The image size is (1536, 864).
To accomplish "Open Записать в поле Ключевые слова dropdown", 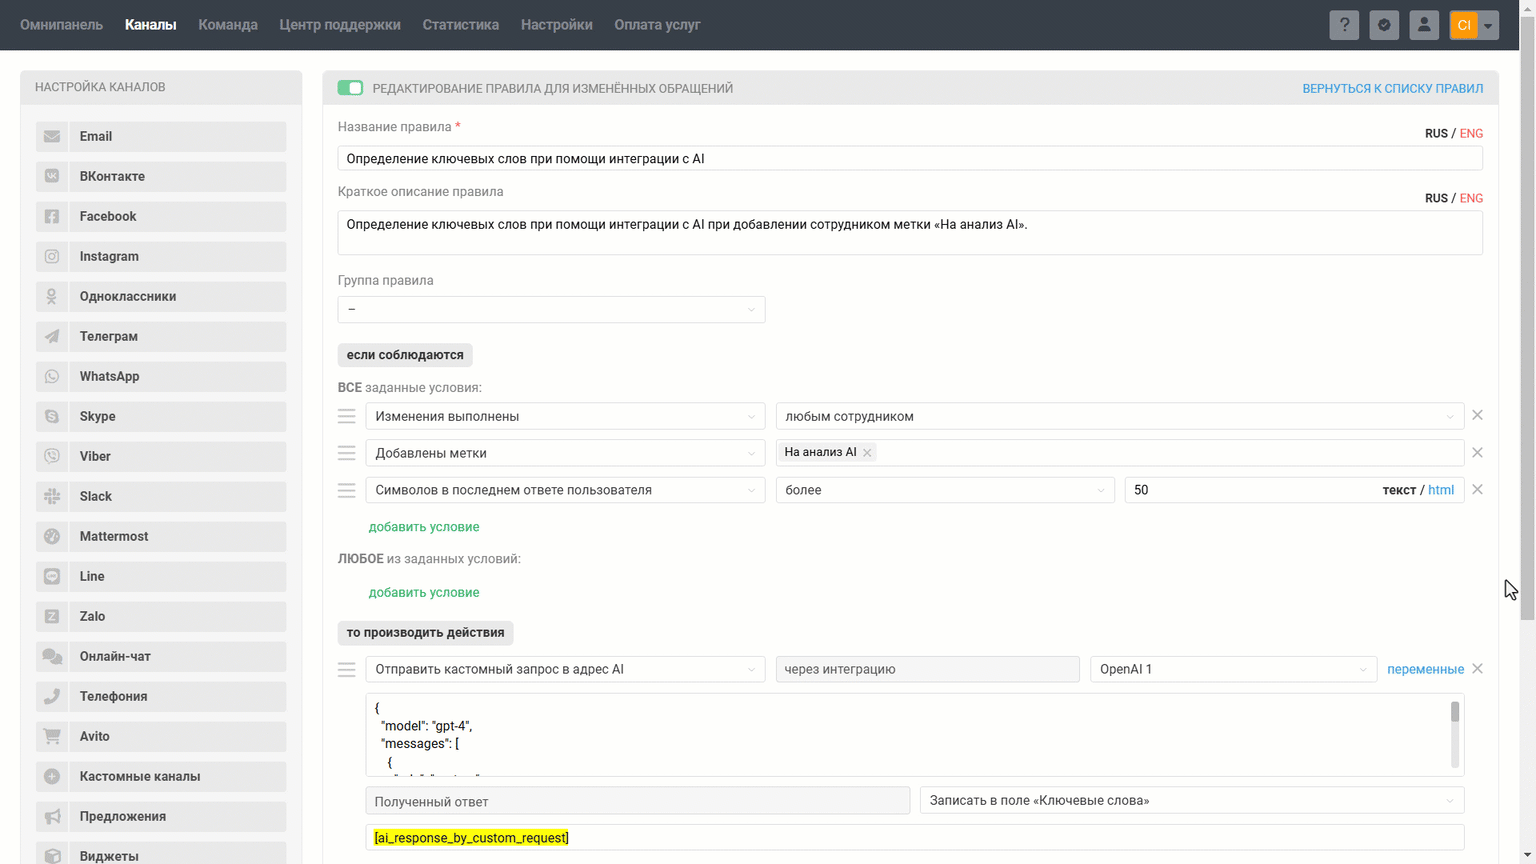I will [x=1192, y=800].
